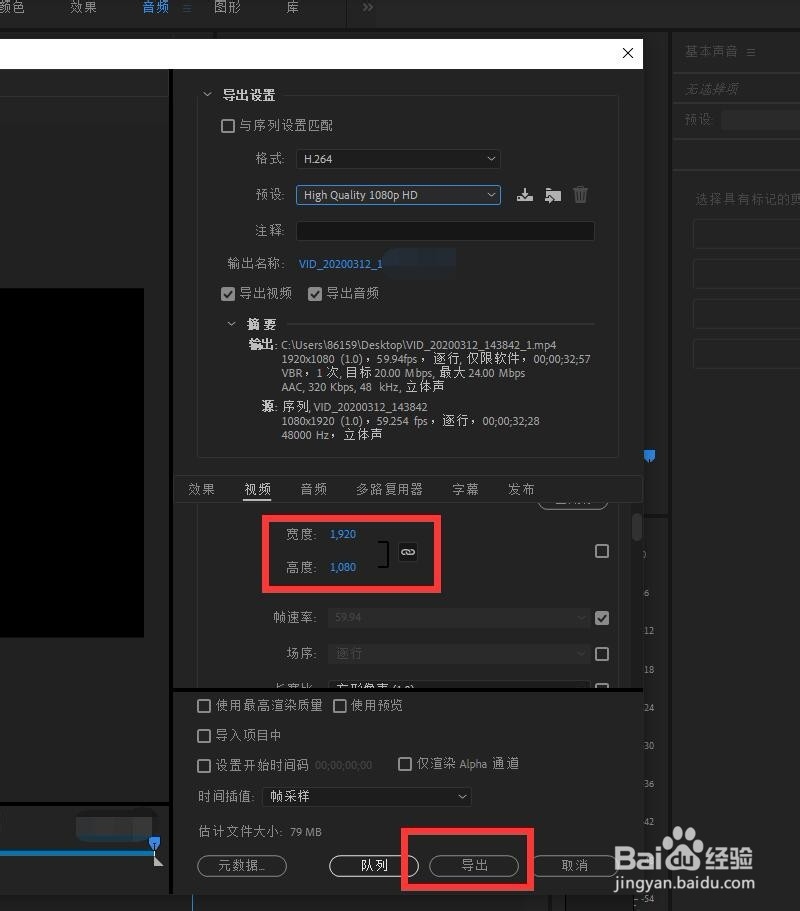Open the 预设 dropdown in 基本声音 panel
Screen dimensions: 800x911
coord(760,120)
